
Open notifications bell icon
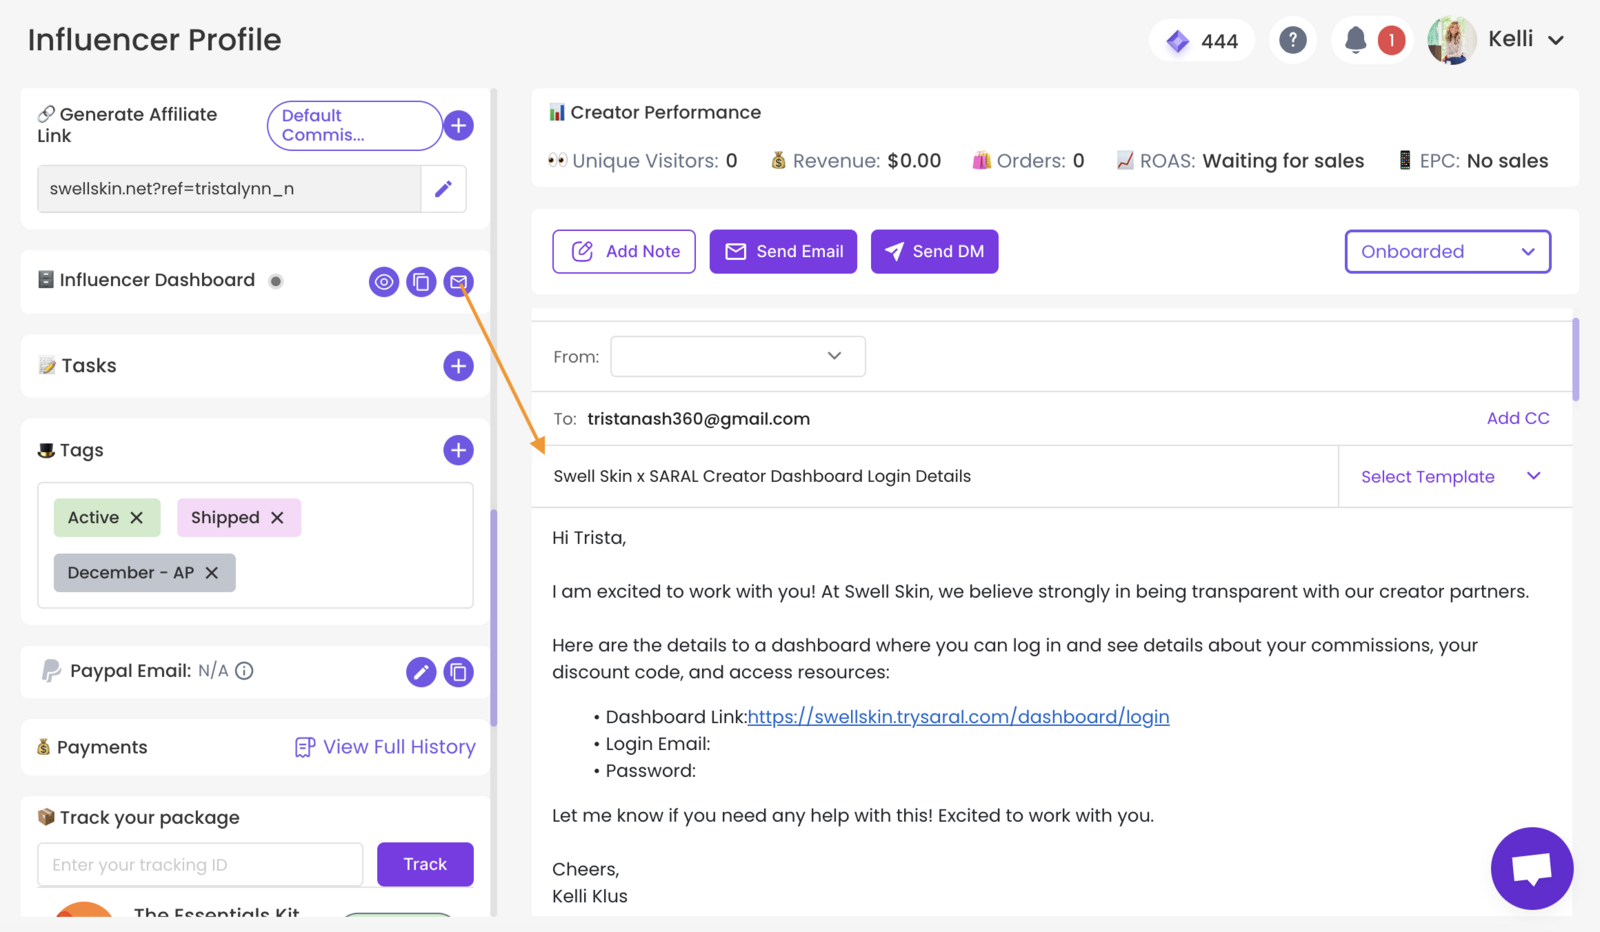1355,40
